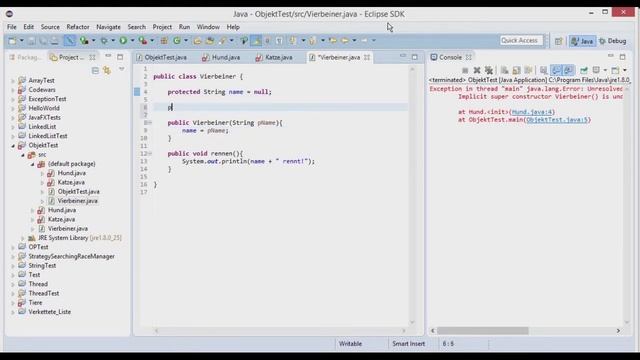
Task: Open the Window menu
Action: point(208,27)
